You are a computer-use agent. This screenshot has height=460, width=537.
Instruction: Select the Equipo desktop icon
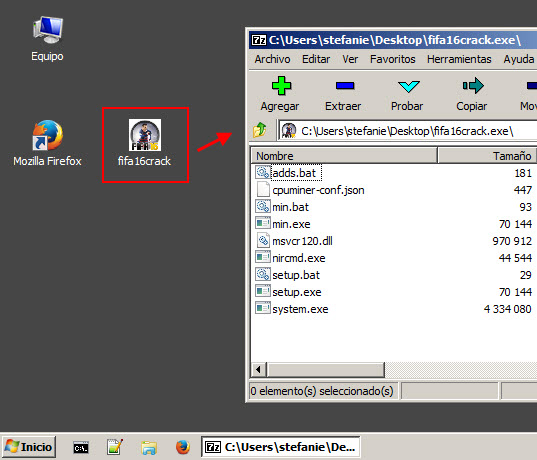(47, 39)
